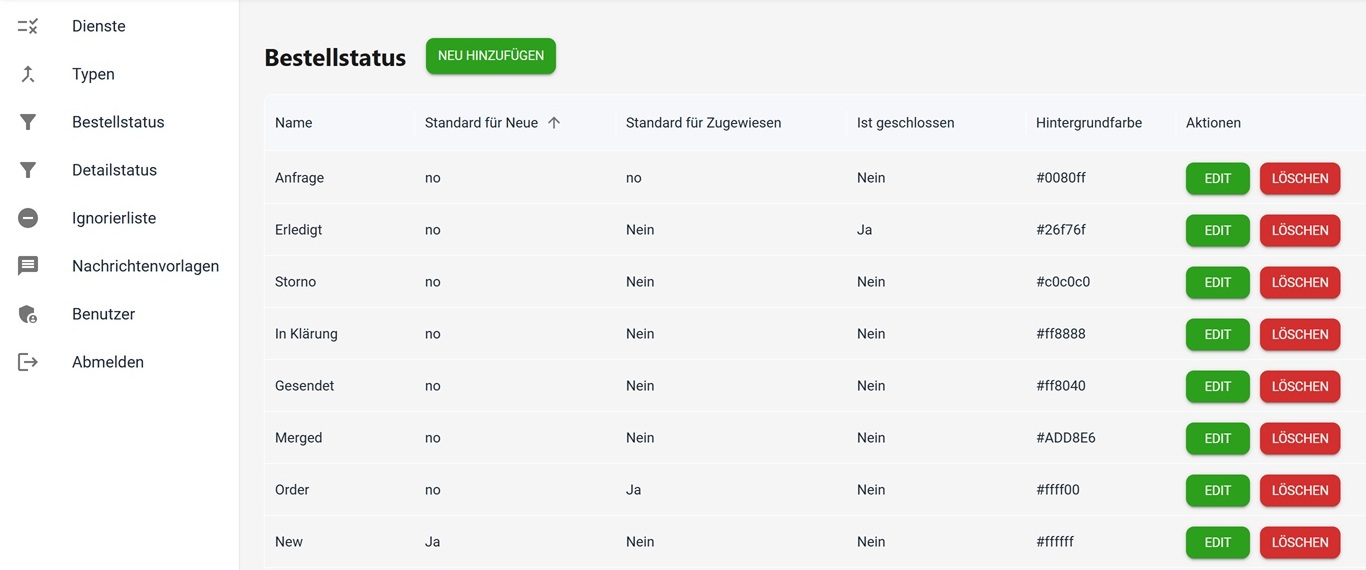This screenshot has width=1366, height=570.
Task: Sort by Ist geschlossen column header
Action: click(x=905, y=123)
